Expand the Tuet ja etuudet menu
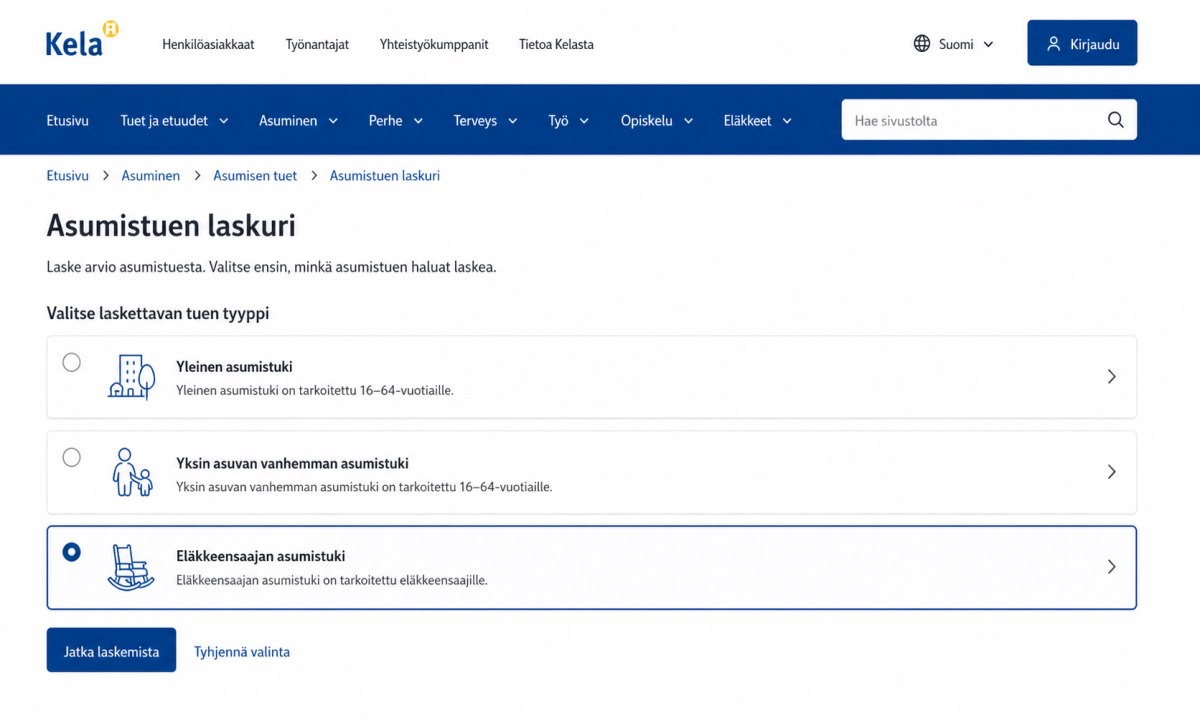Viewport: 1200px width, 720px height. pos(174,121)
